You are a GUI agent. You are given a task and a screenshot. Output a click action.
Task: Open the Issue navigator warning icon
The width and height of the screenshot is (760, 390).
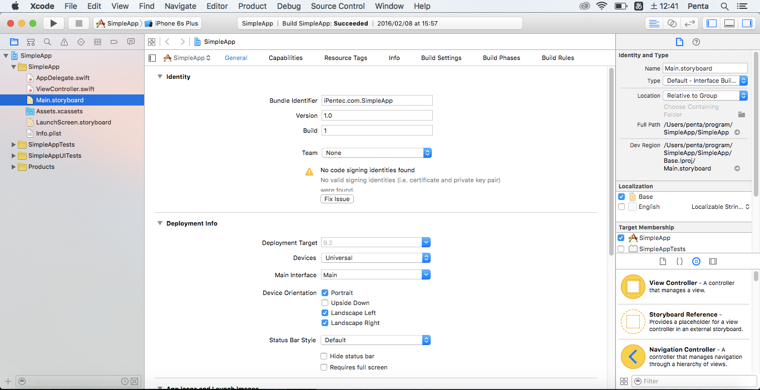click(x=64, y=42)
